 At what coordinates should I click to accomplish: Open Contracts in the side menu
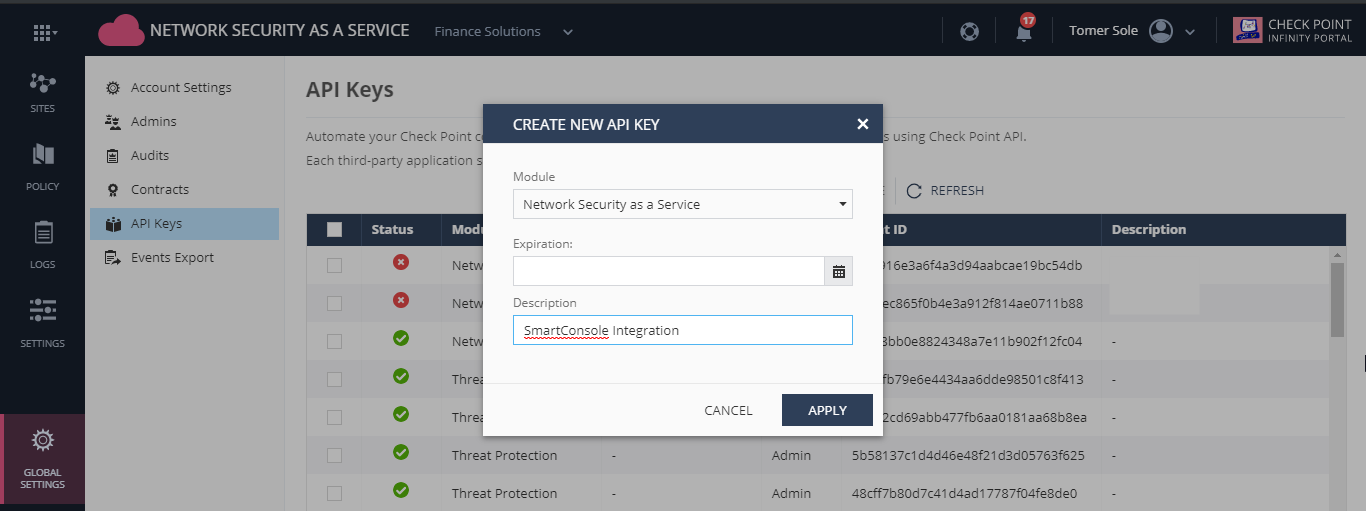tap(160, 190)
